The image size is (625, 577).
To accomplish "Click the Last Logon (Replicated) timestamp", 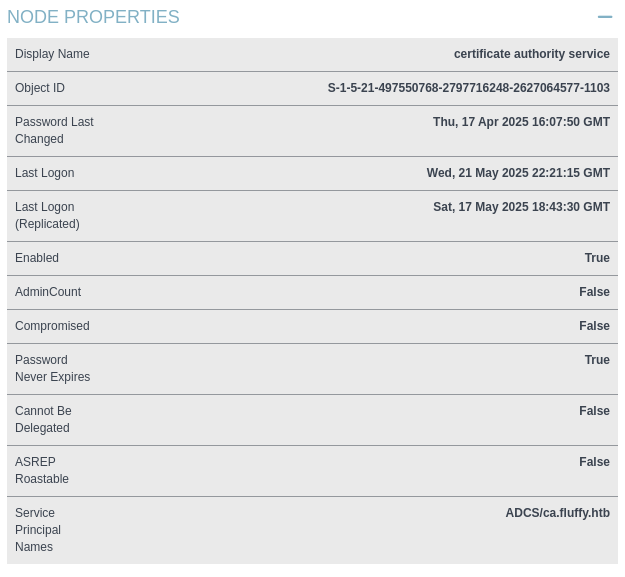I will coord(521,207).
